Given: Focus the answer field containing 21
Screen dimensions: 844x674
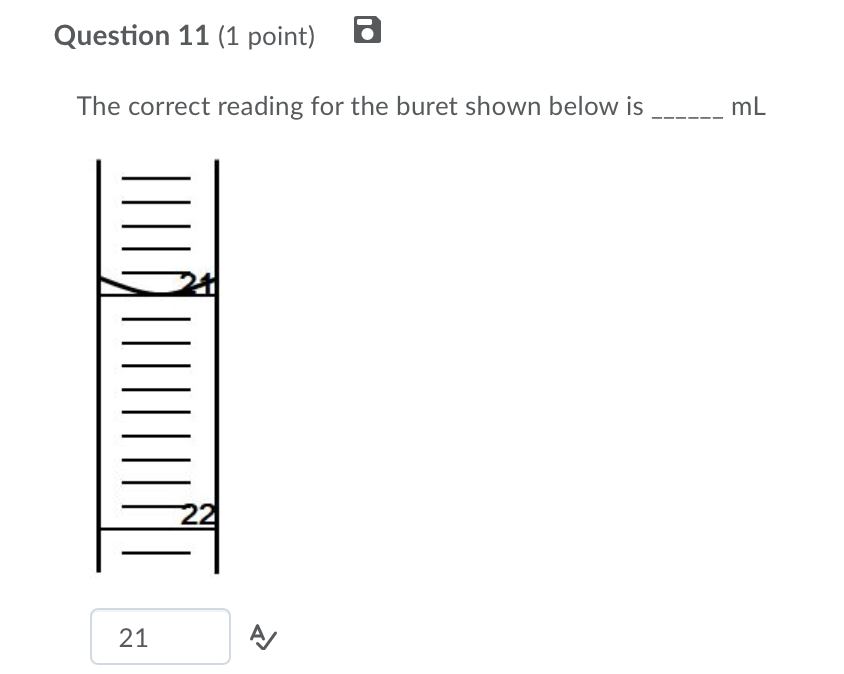Looking at the screenshot, I should tap(160, 636).
